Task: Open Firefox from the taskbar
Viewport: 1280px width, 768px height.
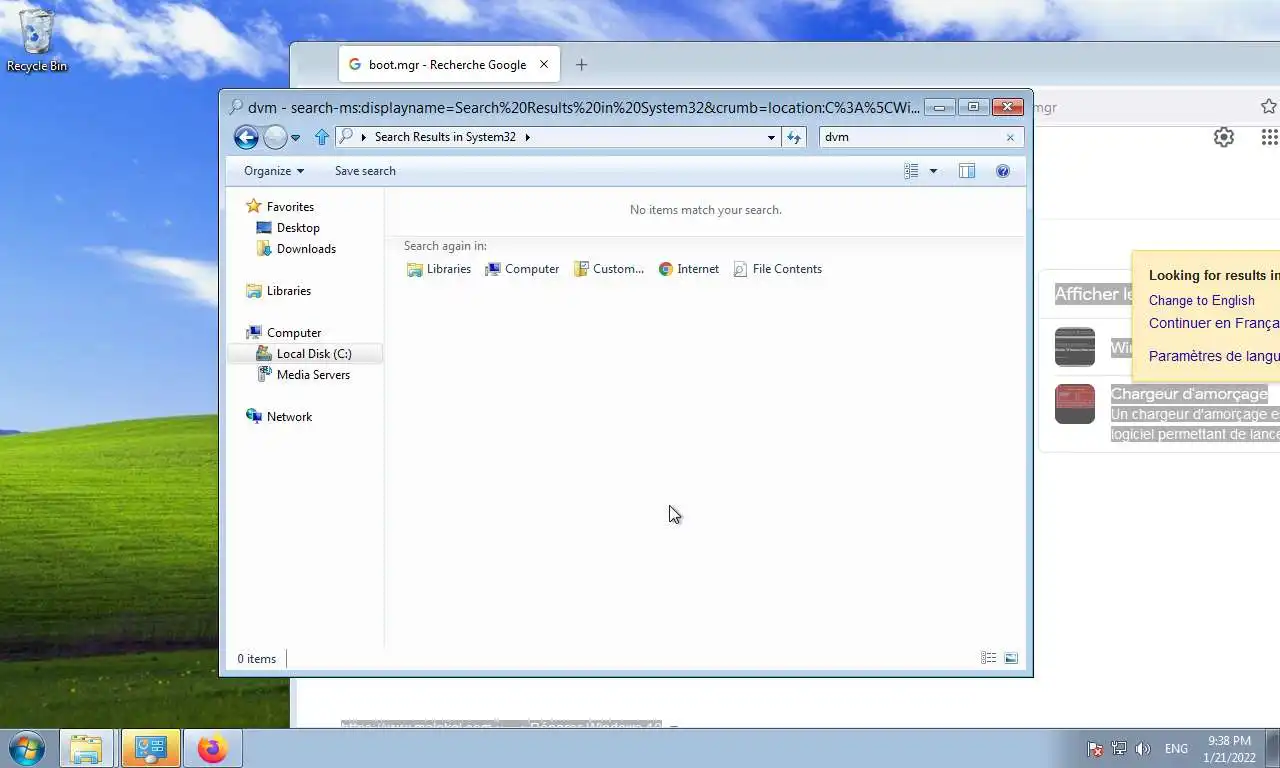Action: click(212, 748)
